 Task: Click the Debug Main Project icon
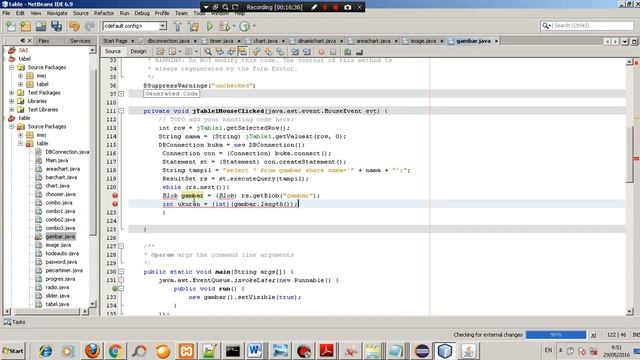224,27
